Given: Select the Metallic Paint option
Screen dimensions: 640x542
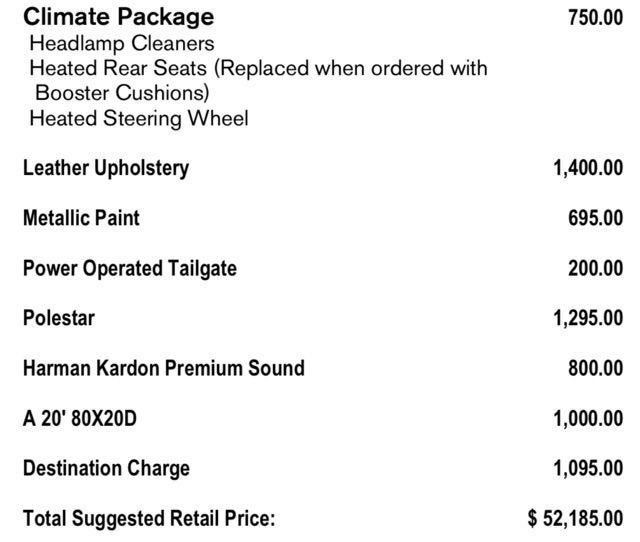Looking at the screenshot, I should (x=81, y=218).
